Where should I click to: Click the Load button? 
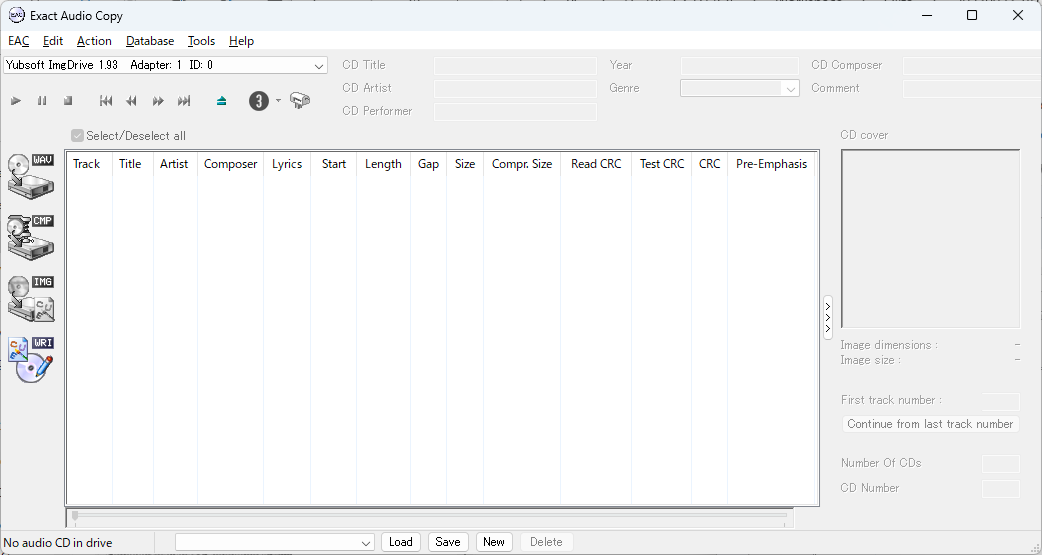point(401,542)
